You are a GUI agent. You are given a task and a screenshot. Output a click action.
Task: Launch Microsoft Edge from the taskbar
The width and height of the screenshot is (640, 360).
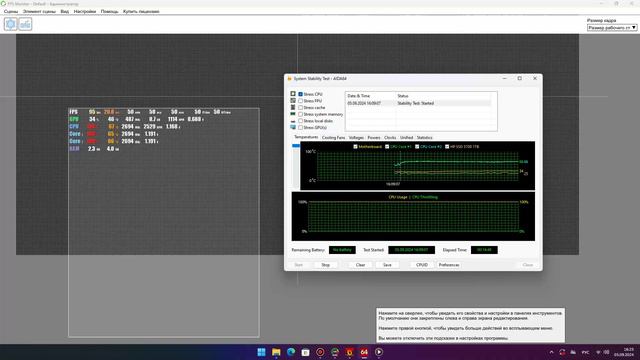pyautogui.click(x=291, y=352)
